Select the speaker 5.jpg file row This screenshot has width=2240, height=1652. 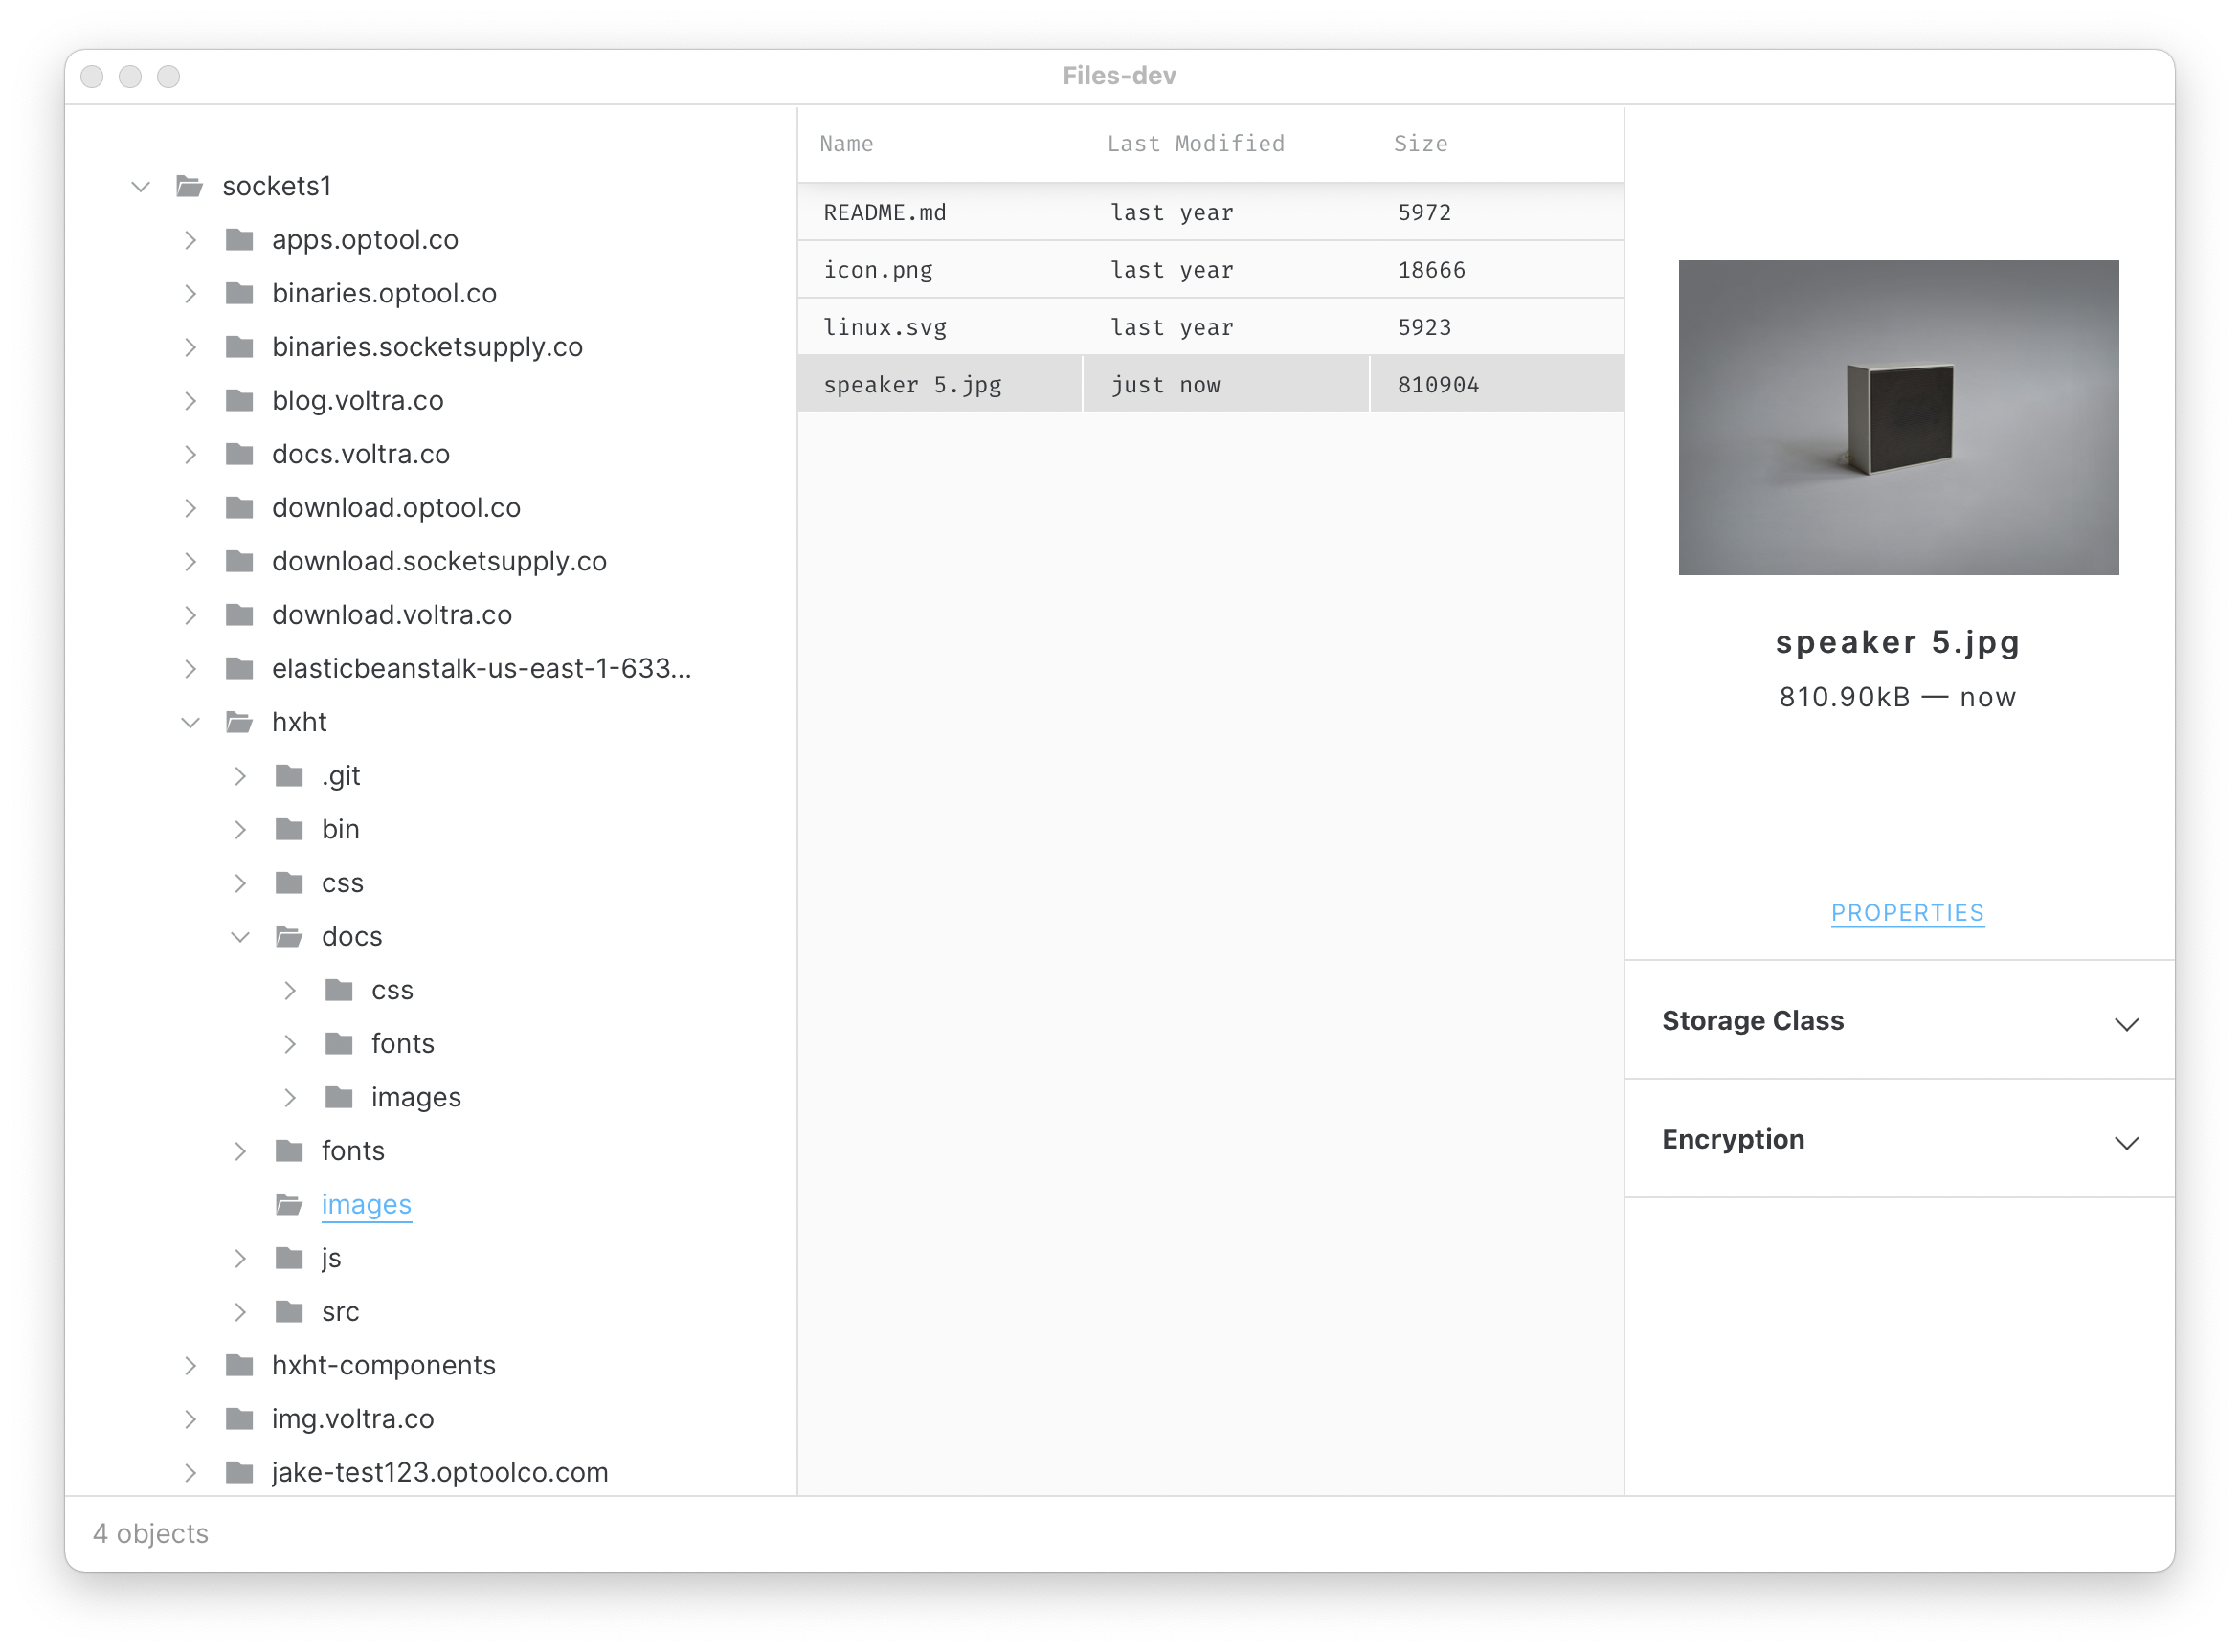pyautogui.click(x=1211, y=385)
